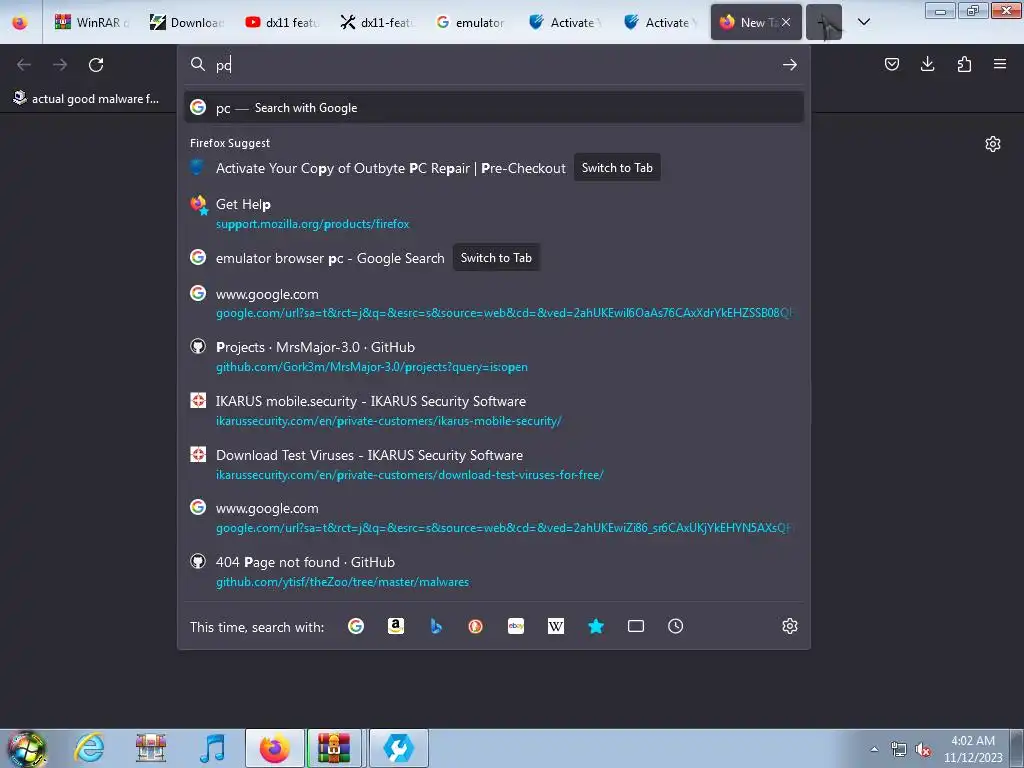Open the music note taskbar app
This screenshot has width=1024, height=768.
pos(213,748)
